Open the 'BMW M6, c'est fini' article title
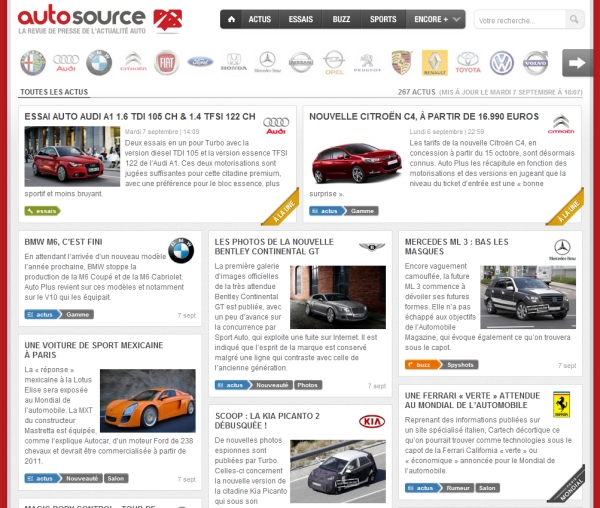 pos(63,242)
